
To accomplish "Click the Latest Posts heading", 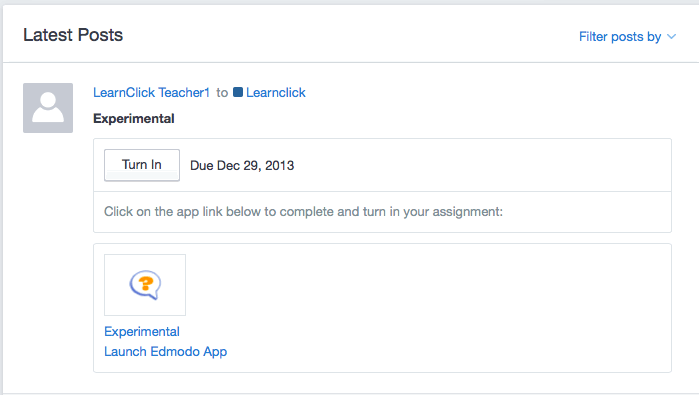I will tap(73, 35).
